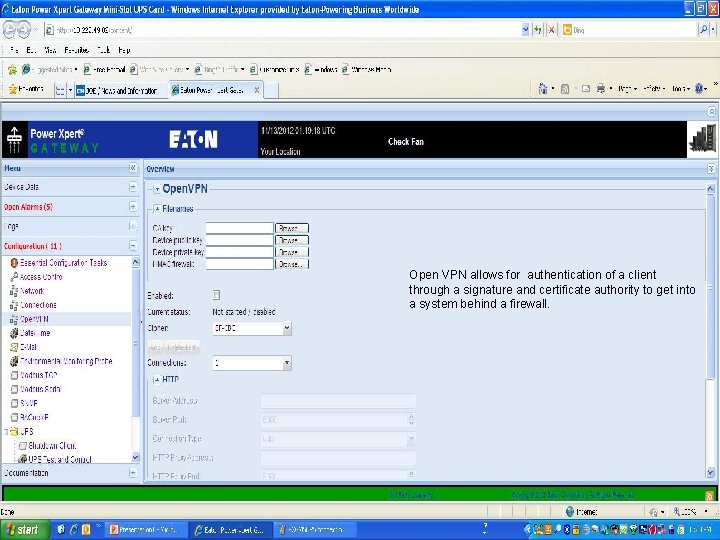Expand the Documentation section
Screen dimensions: 720x540
[x=133, y=472]
